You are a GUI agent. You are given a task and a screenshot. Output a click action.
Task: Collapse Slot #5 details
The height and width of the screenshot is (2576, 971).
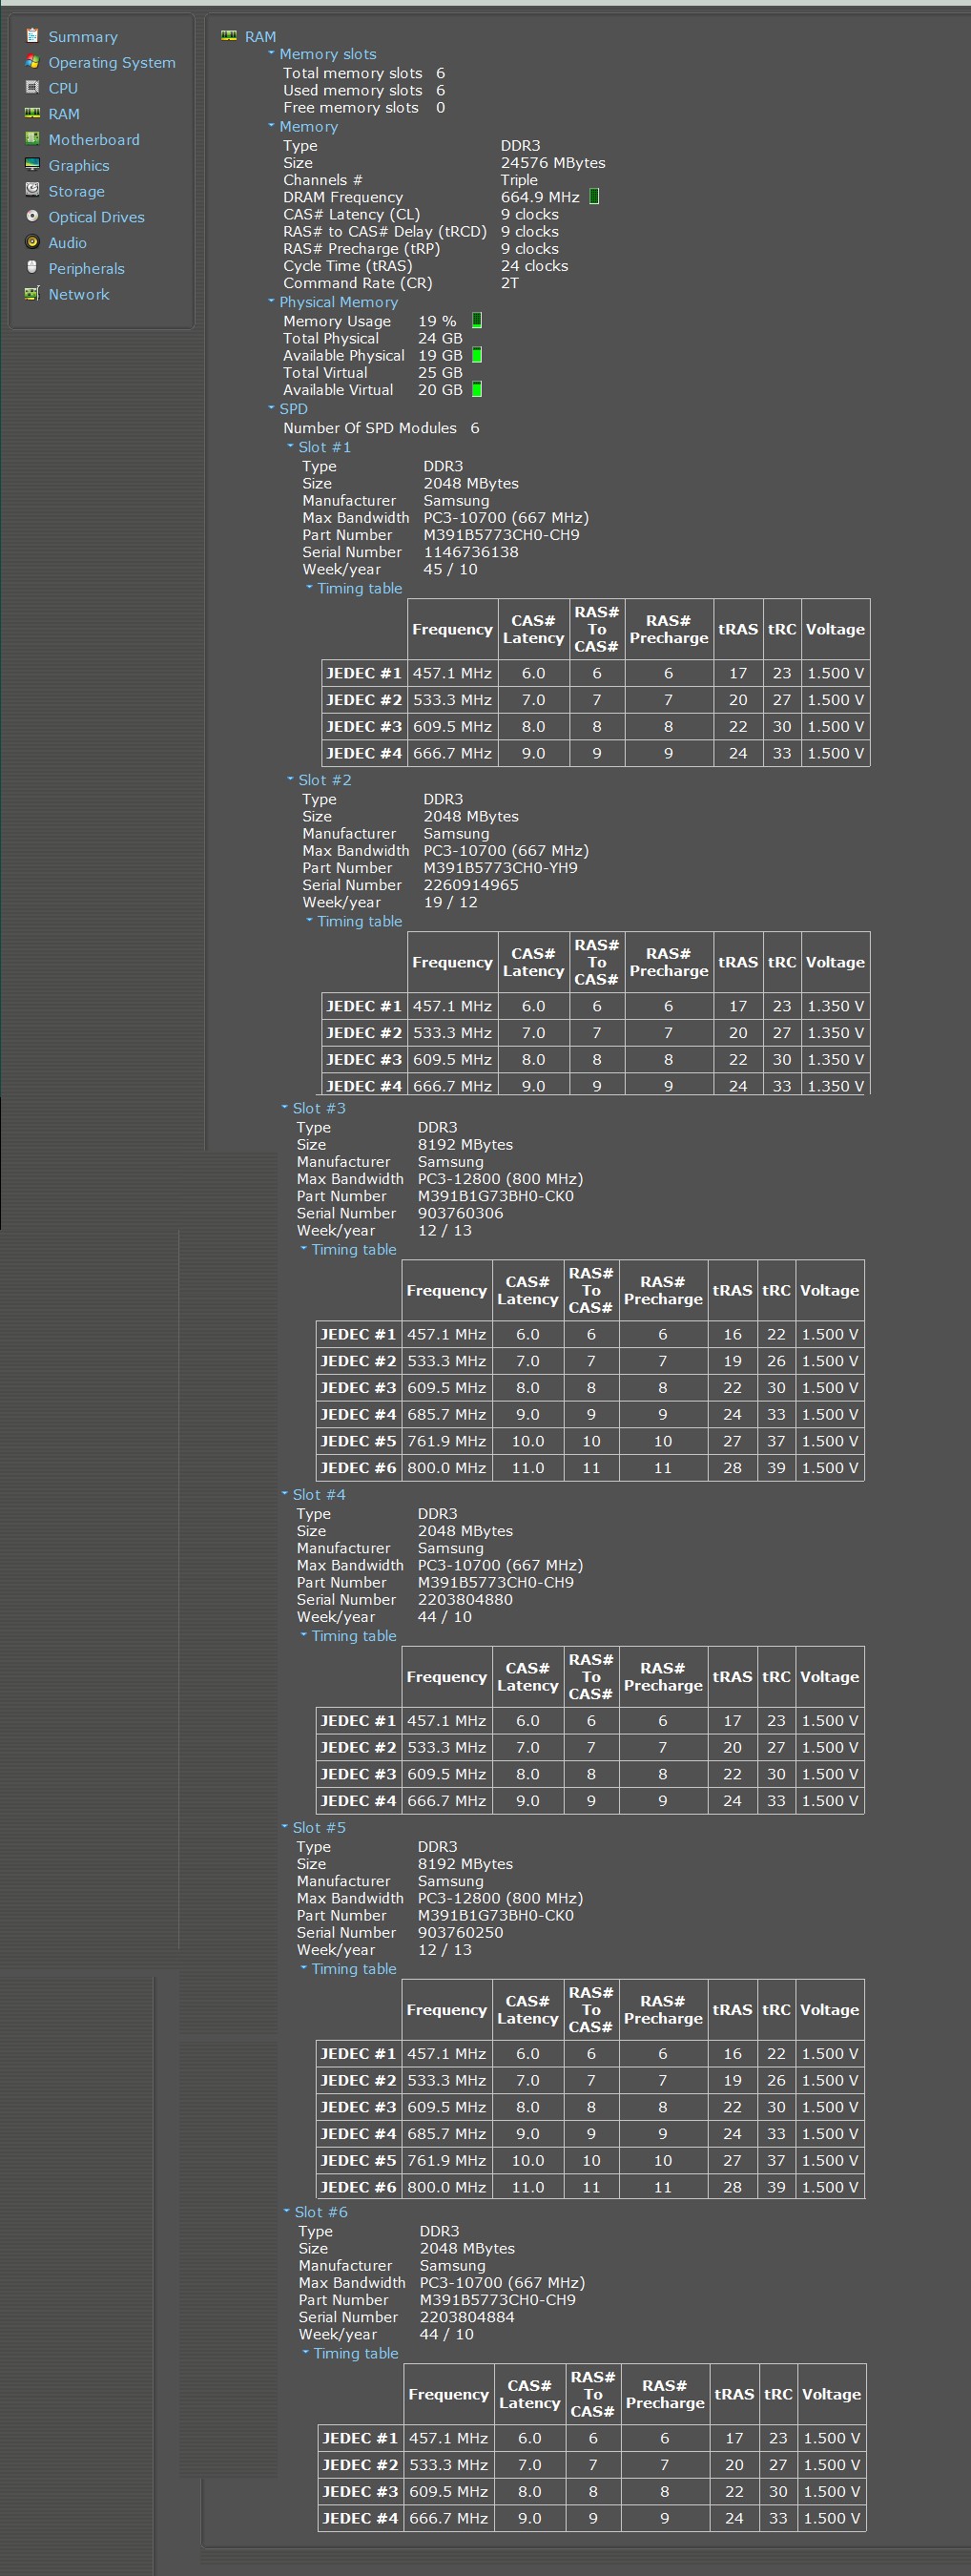284,1826
